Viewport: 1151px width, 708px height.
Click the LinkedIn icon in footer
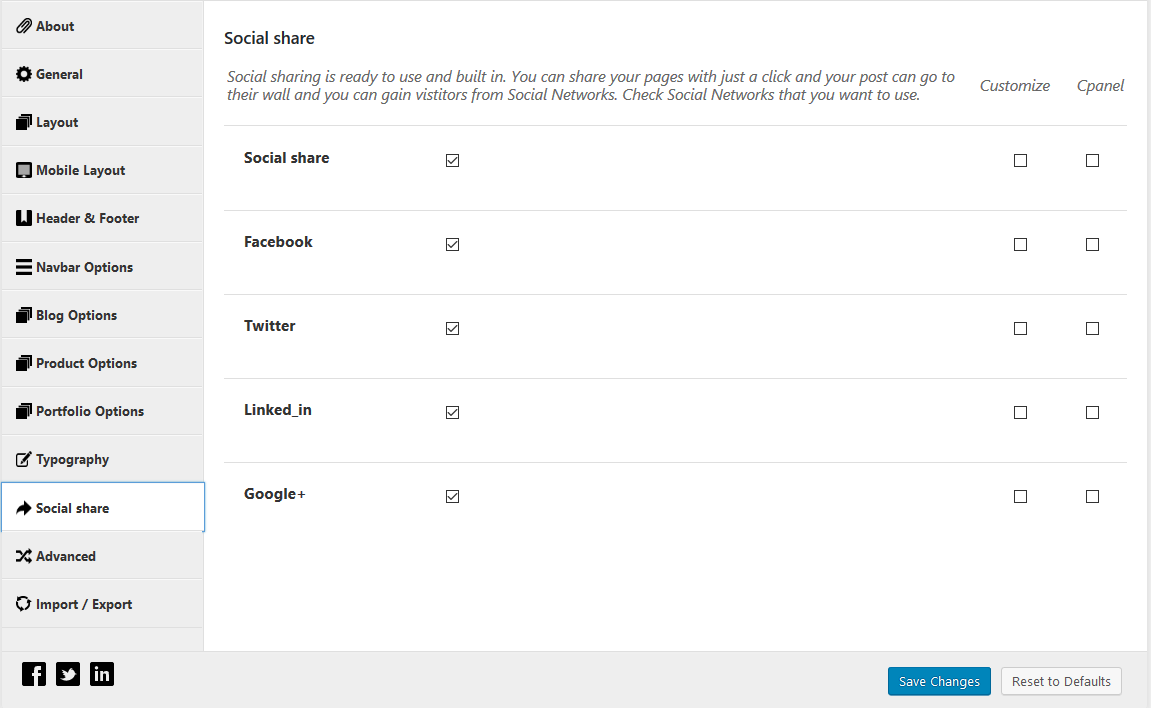(102, 674)
